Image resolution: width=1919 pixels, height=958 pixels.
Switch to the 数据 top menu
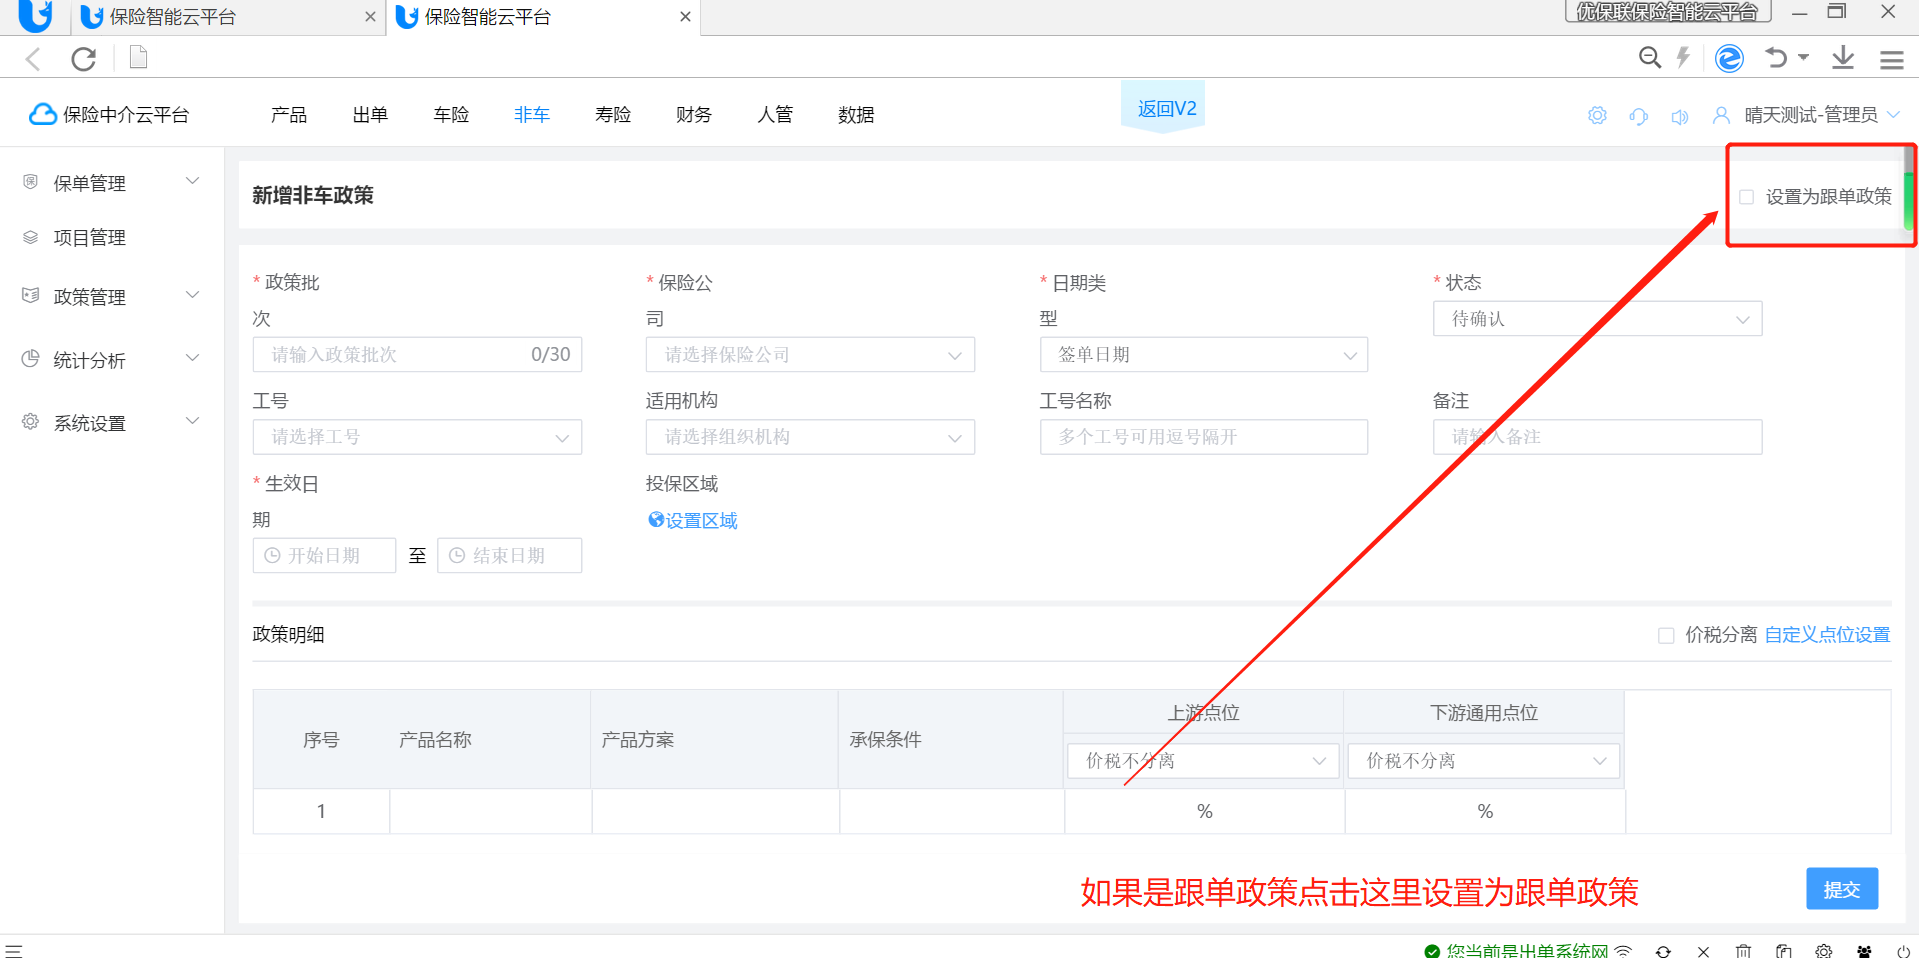coord(856,115)
